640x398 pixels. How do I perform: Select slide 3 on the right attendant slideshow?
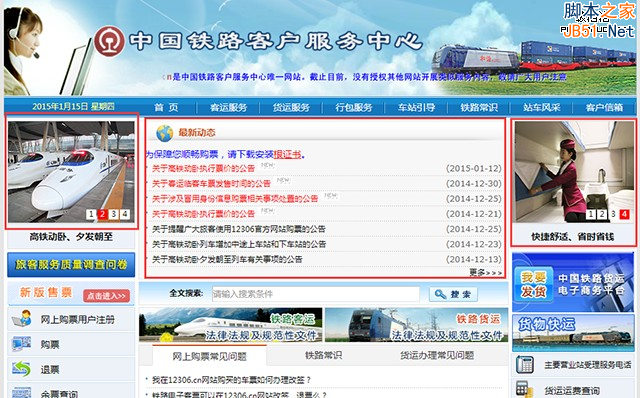613,214
